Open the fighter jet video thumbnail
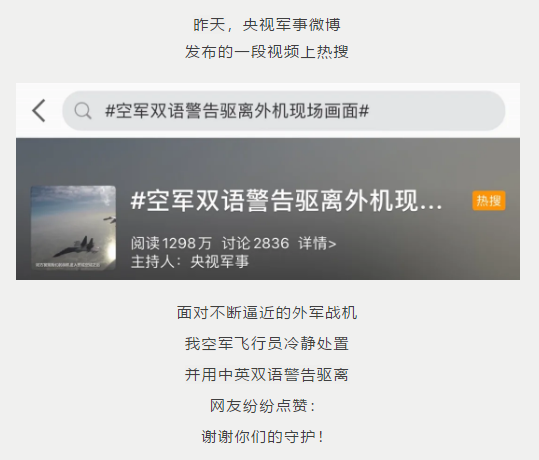 point(73,228)
